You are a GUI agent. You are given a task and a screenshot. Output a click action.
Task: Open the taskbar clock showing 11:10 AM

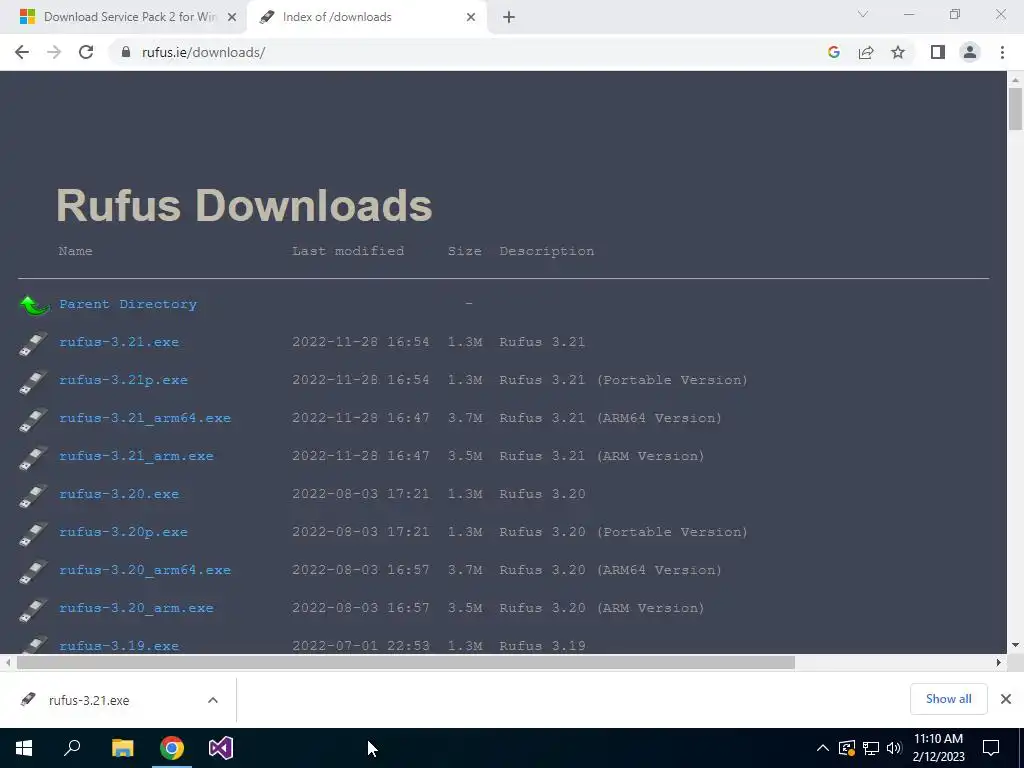pyautogui.click(x=938, y=748)
